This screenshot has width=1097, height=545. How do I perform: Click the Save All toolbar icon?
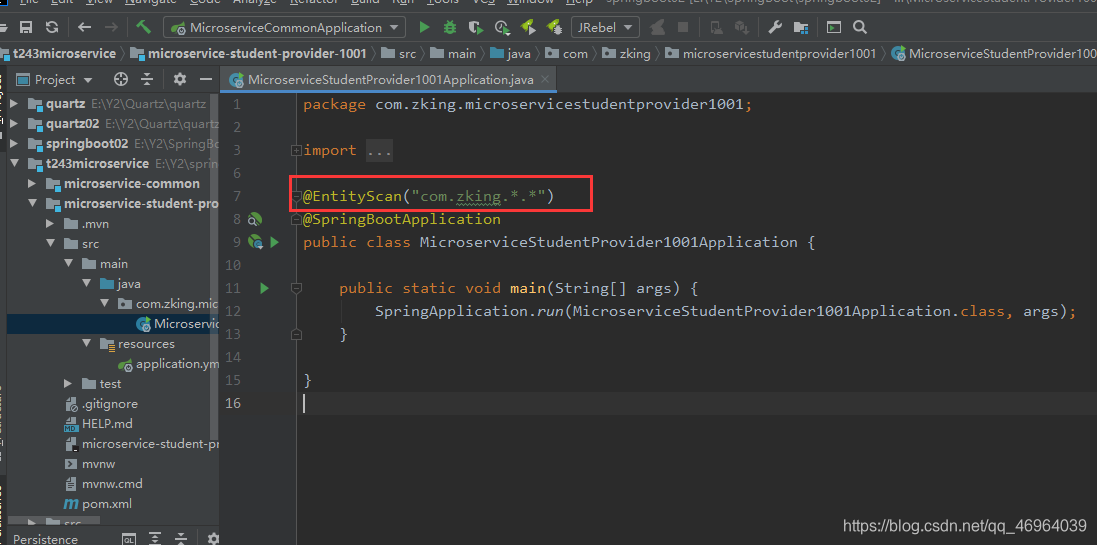pyautogui.click(x=26, y=28)
